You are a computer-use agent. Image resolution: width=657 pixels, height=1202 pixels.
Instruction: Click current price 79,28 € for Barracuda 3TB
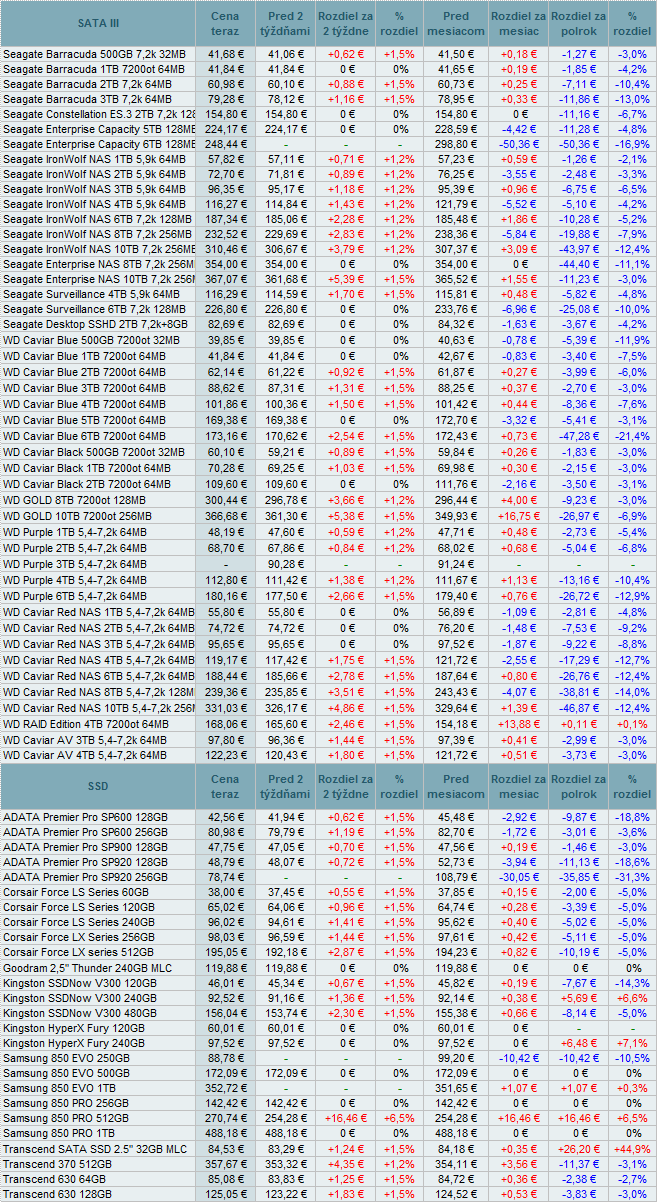pos(225,100)
